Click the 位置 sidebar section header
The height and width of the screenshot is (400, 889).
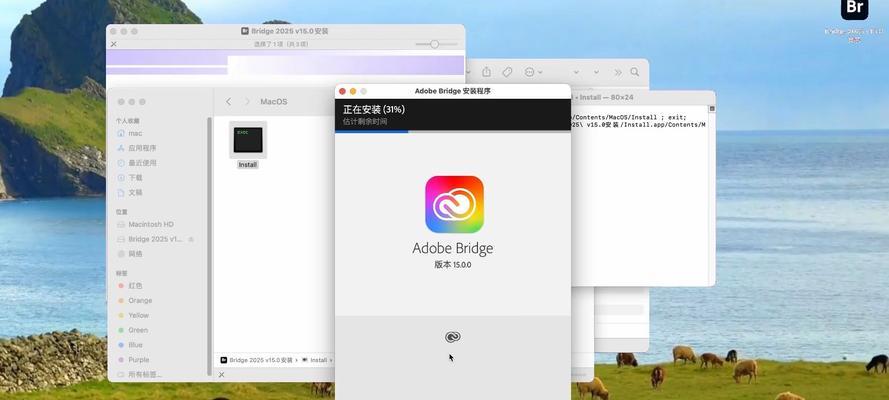[x=122, y=212]
